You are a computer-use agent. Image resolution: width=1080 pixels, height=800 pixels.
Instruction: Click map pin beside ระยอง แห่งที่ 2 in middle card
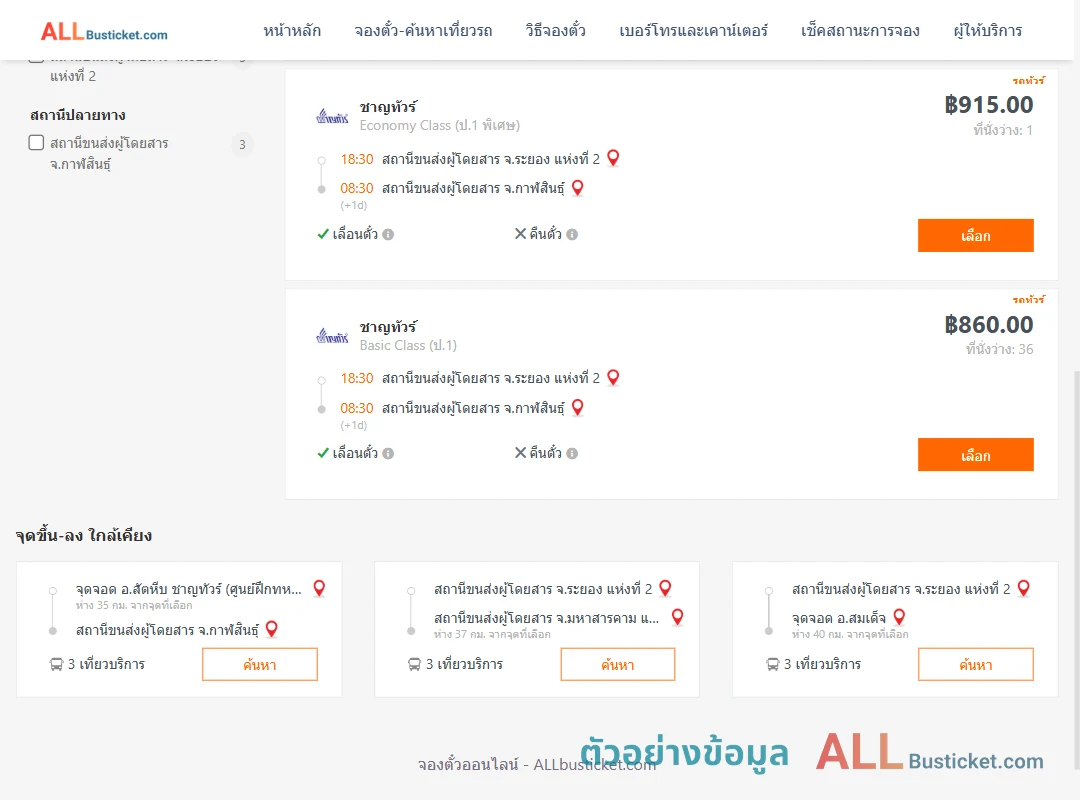(x=665, y=588)
